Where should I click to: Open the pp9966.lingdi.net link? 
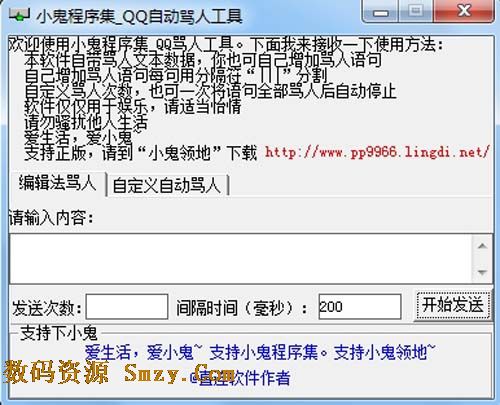[x=377, y=153]
